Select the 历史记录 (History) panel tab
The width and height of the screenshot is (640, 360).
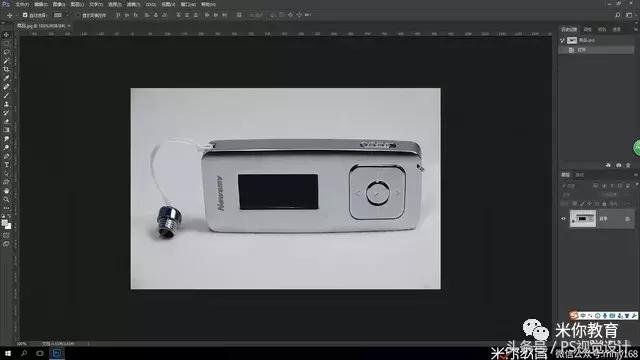(569, 29)
